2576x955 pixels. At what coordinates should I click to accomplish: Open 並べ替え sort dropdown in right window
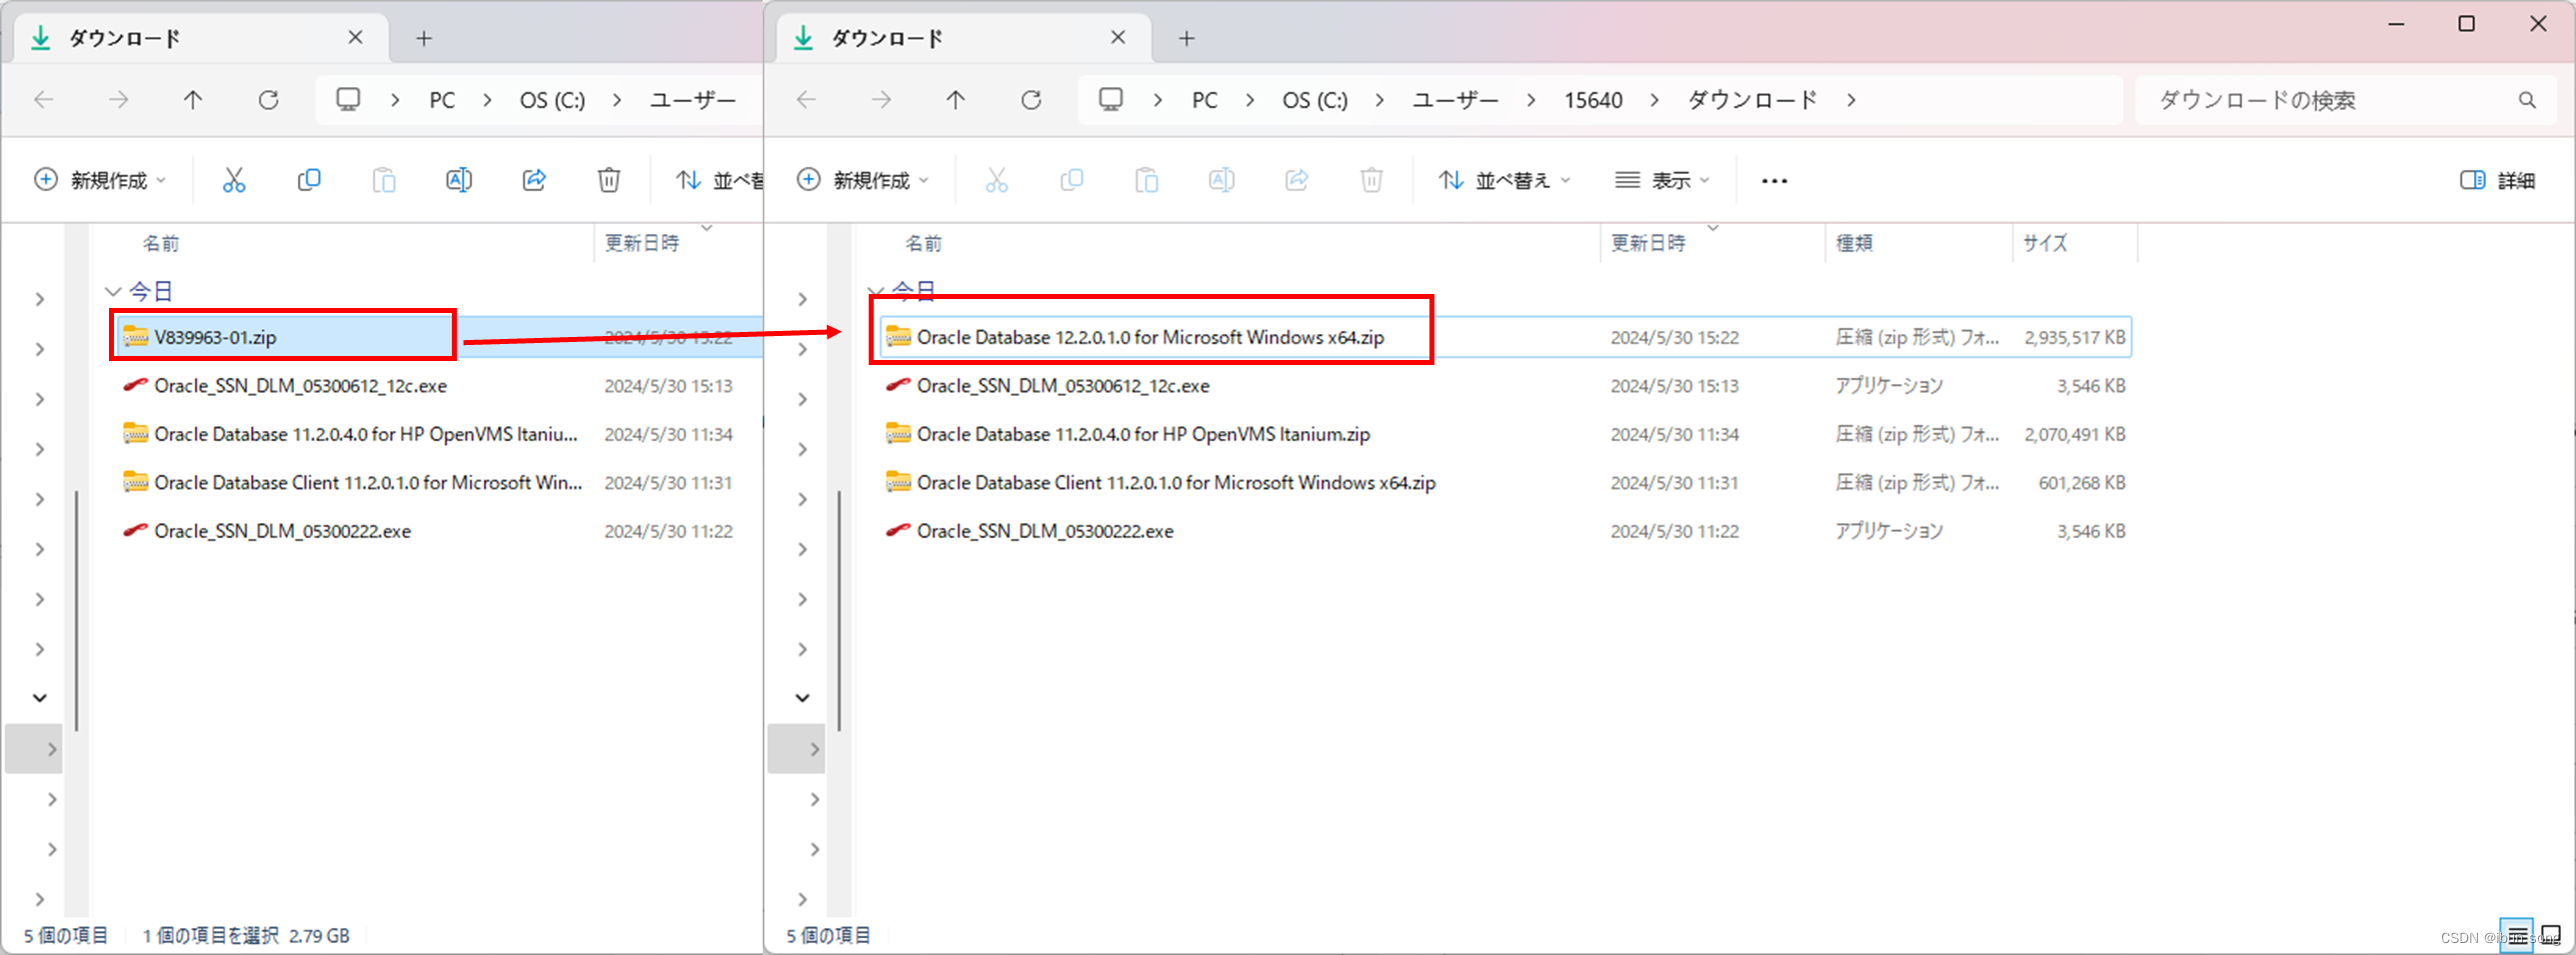click(1505, 180)
